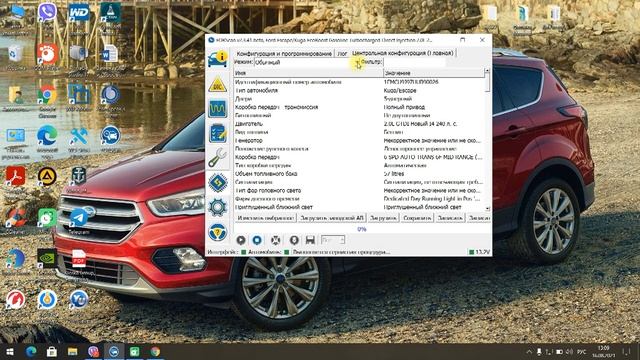The image size is (640, 360).
Task: Open the Windows Start menu
Action: (x=10, y=351)
